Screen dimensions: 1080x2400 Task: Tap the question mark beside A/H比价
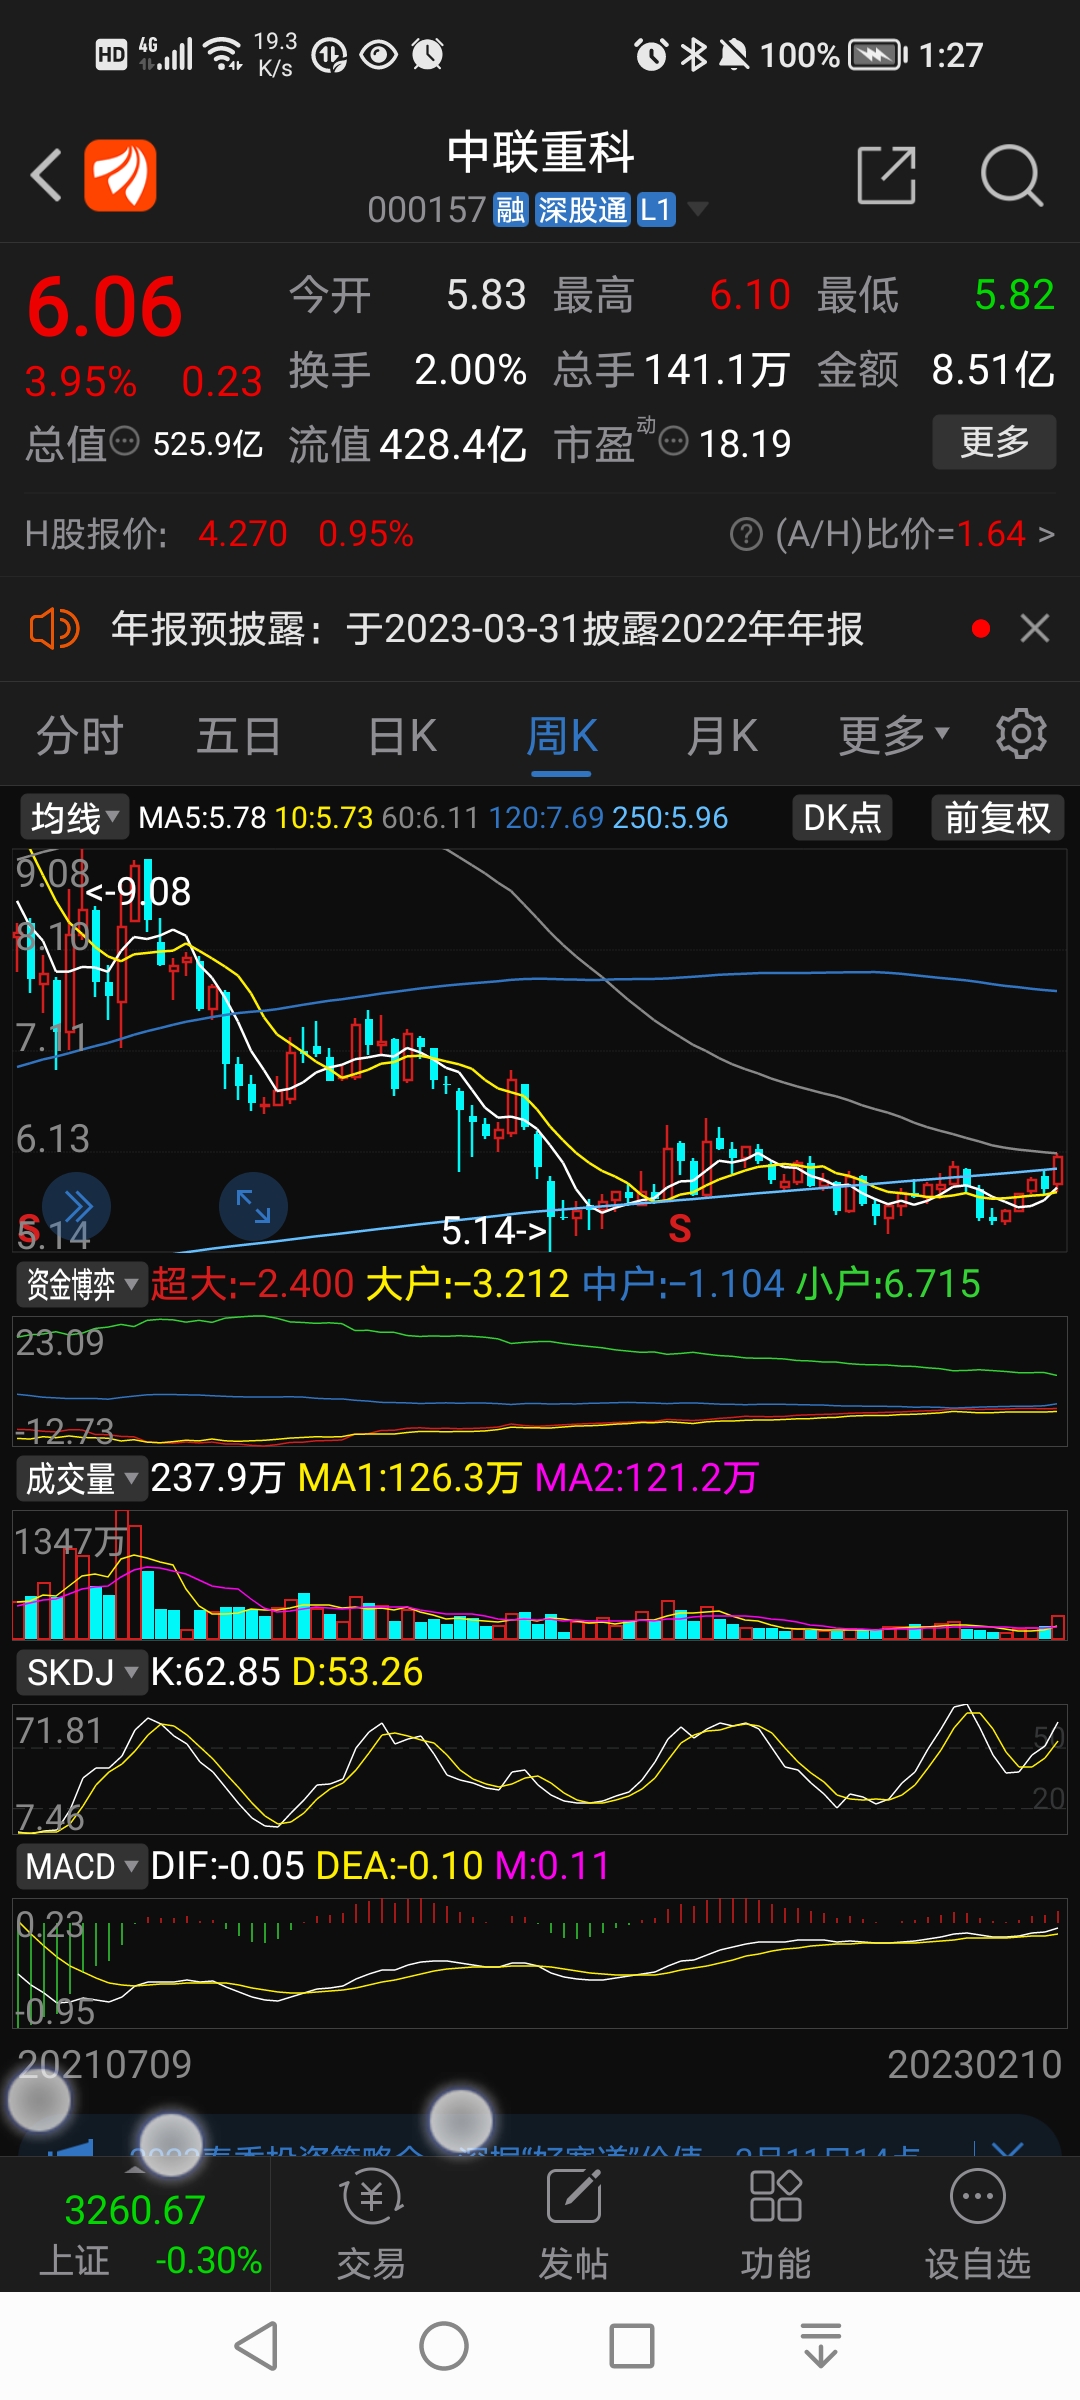pos(746,534)
